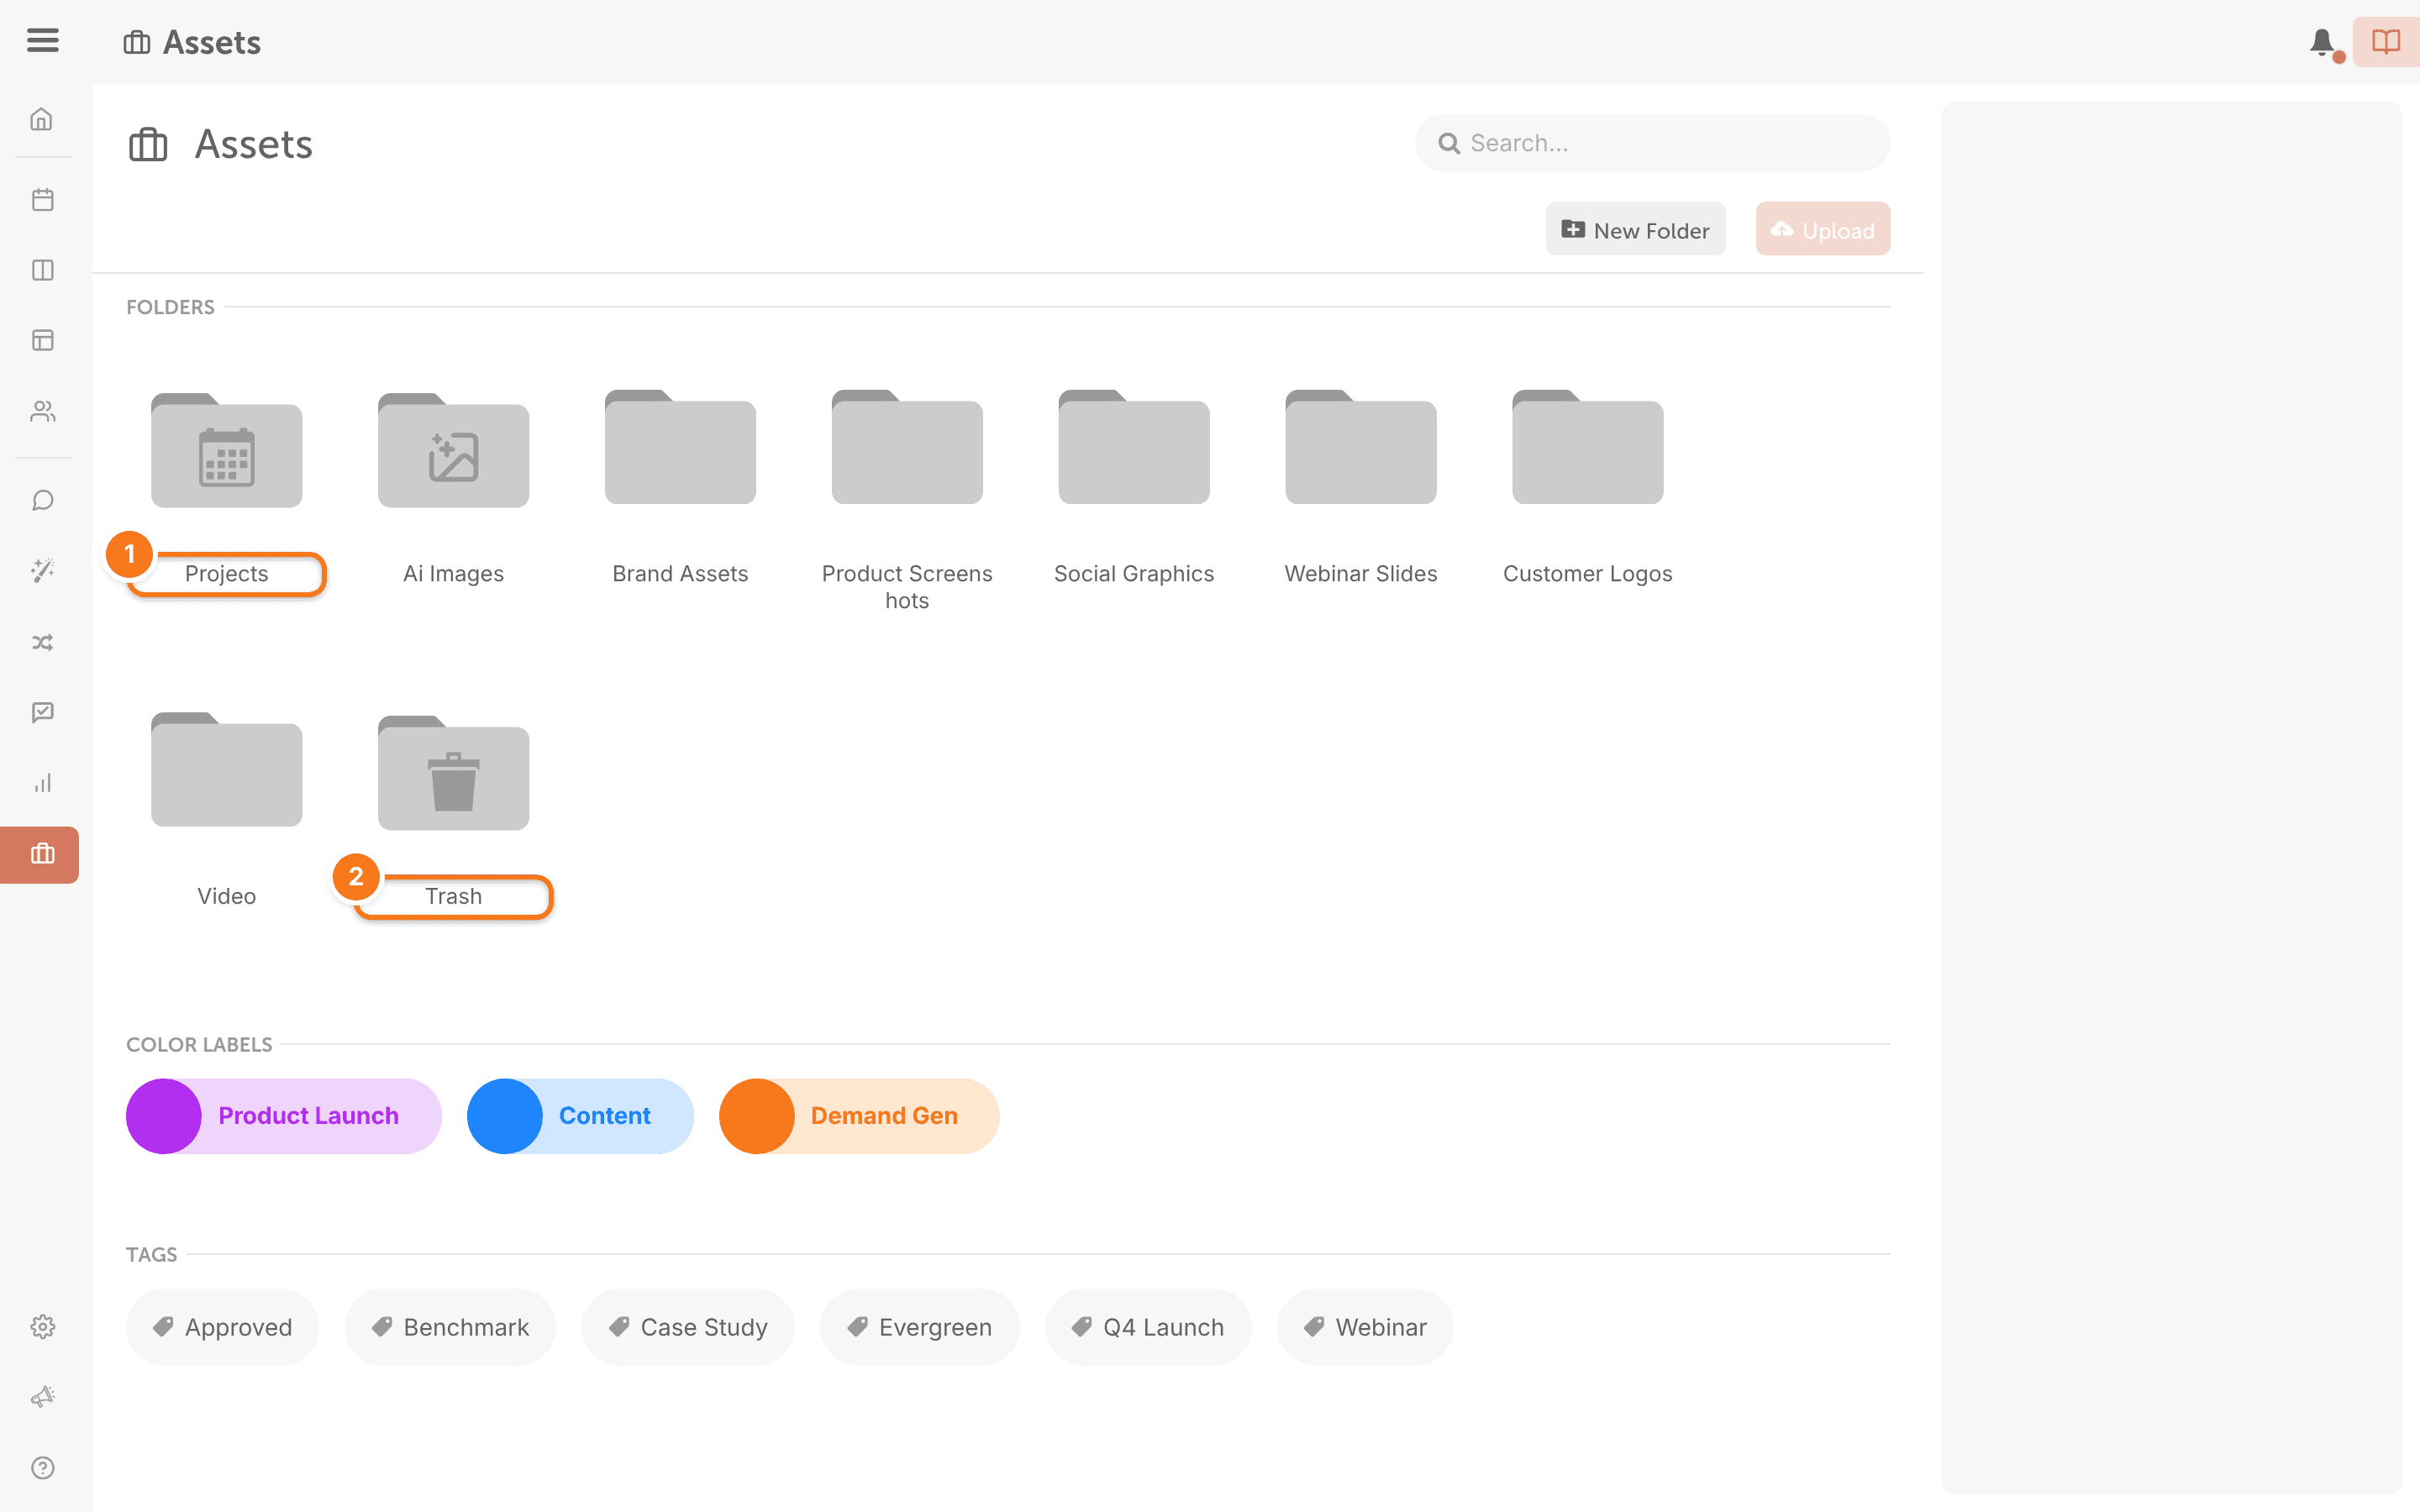This screenshot has width=2420, height=1512.
Task: Open the shuffle sidebar icon
Action: click(x=42, y=642)
